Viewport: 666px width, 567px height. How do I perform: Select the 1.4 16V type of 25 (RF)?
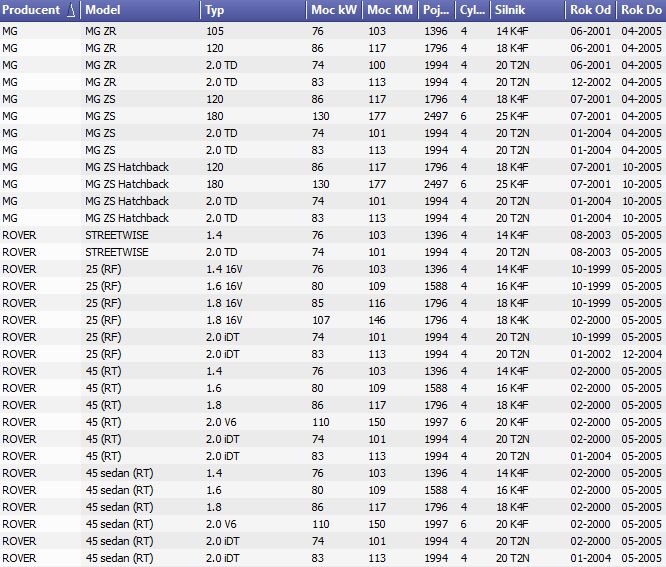(x=224, y=269)
